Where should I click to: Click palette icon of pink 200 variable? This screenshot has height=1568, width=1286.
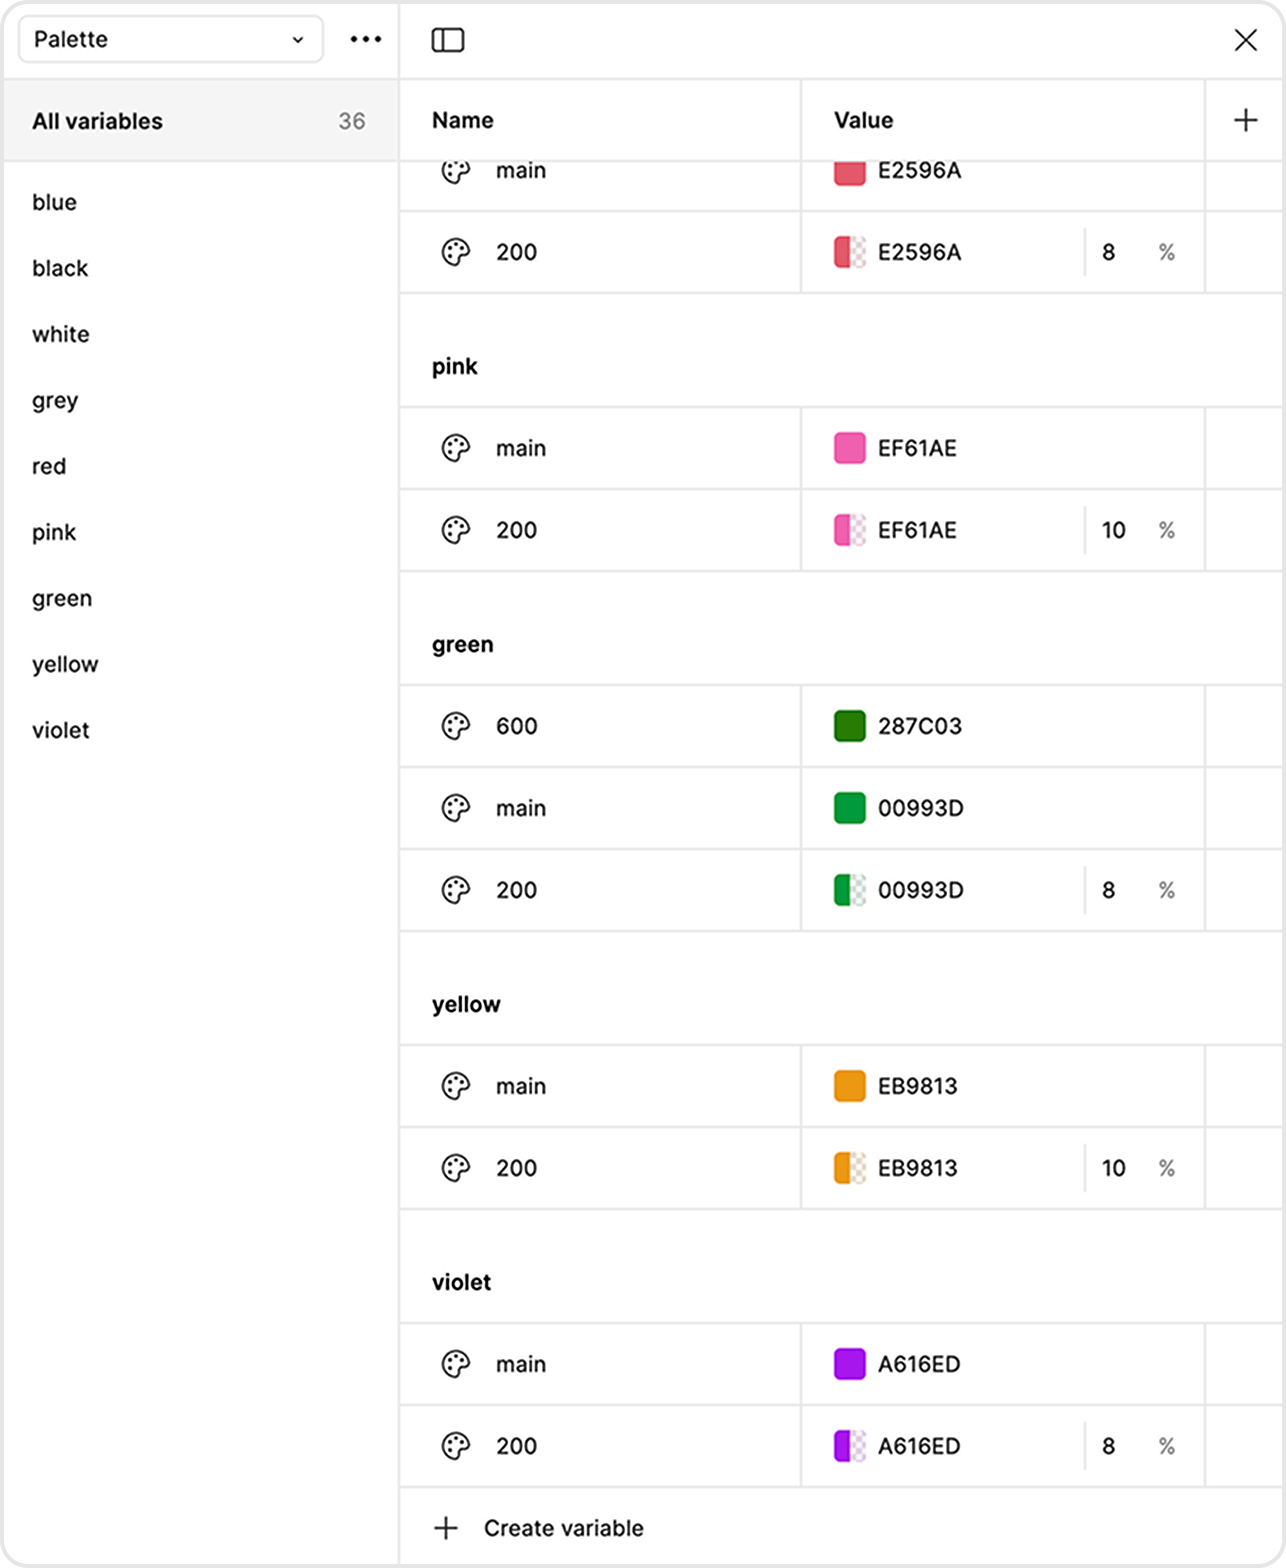coord(456,530)
